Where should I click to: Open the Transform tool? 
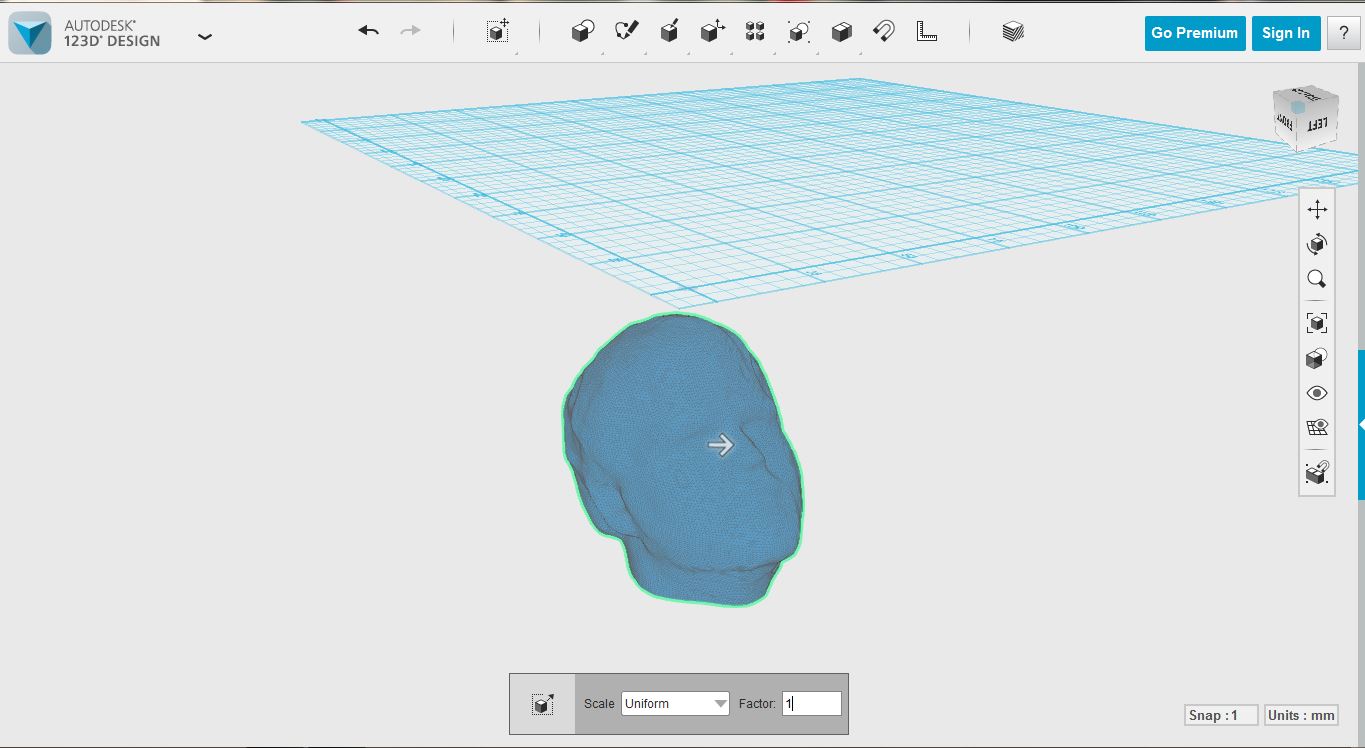[x=498, y=31]
